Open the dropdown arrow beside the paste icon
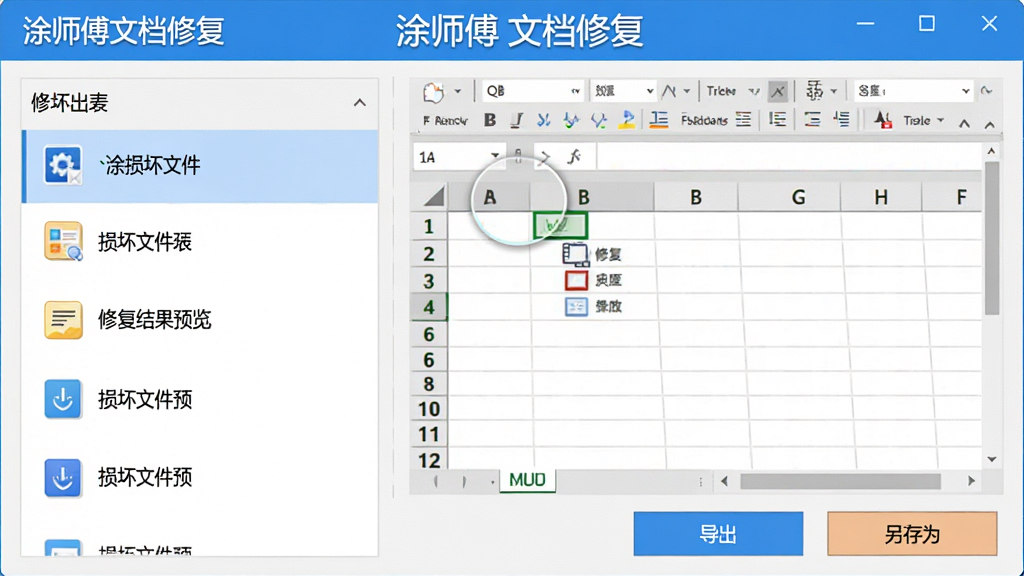Image resolution: width=1024 pixels, height=576 pixels. click(458, 91)
